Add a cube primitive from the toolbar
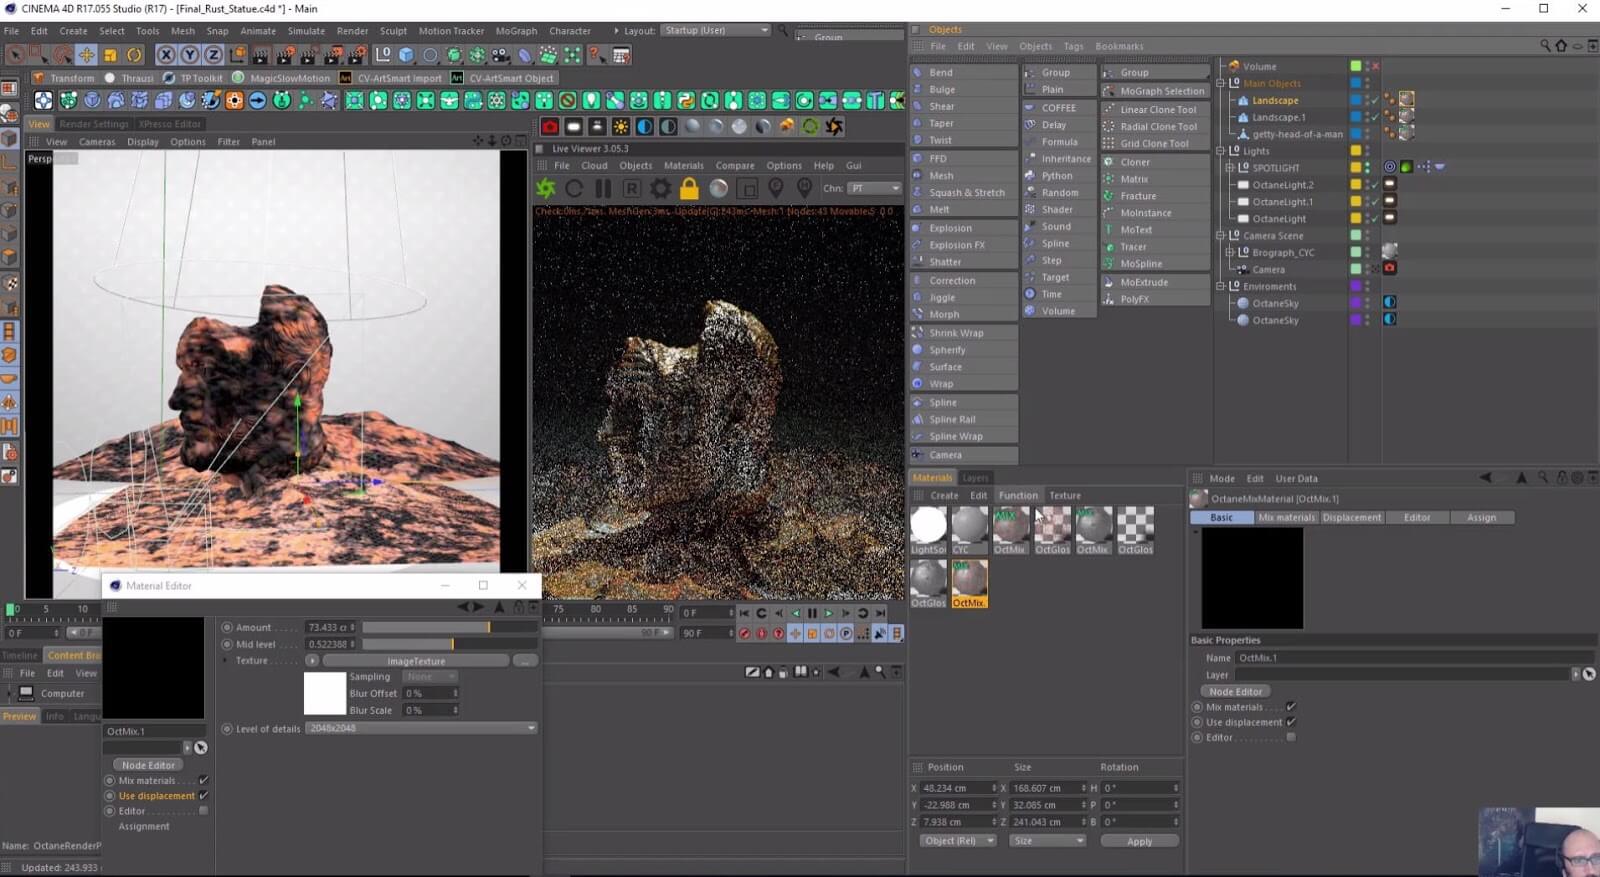The height and width of the screenshot is (877, 1600). [x=406, y=55]
